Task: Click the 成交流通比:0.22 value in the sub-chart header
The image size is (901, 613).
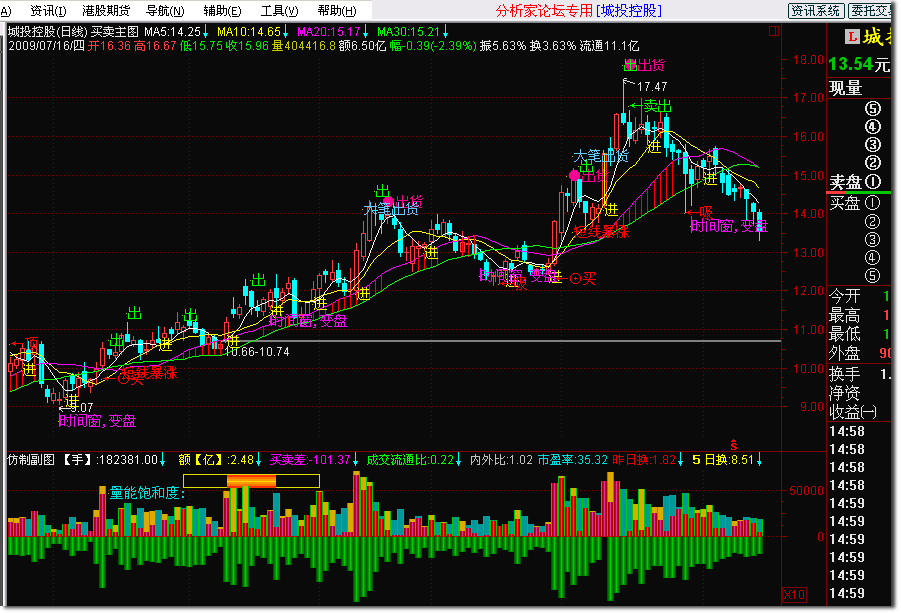Action: (410, 460)
